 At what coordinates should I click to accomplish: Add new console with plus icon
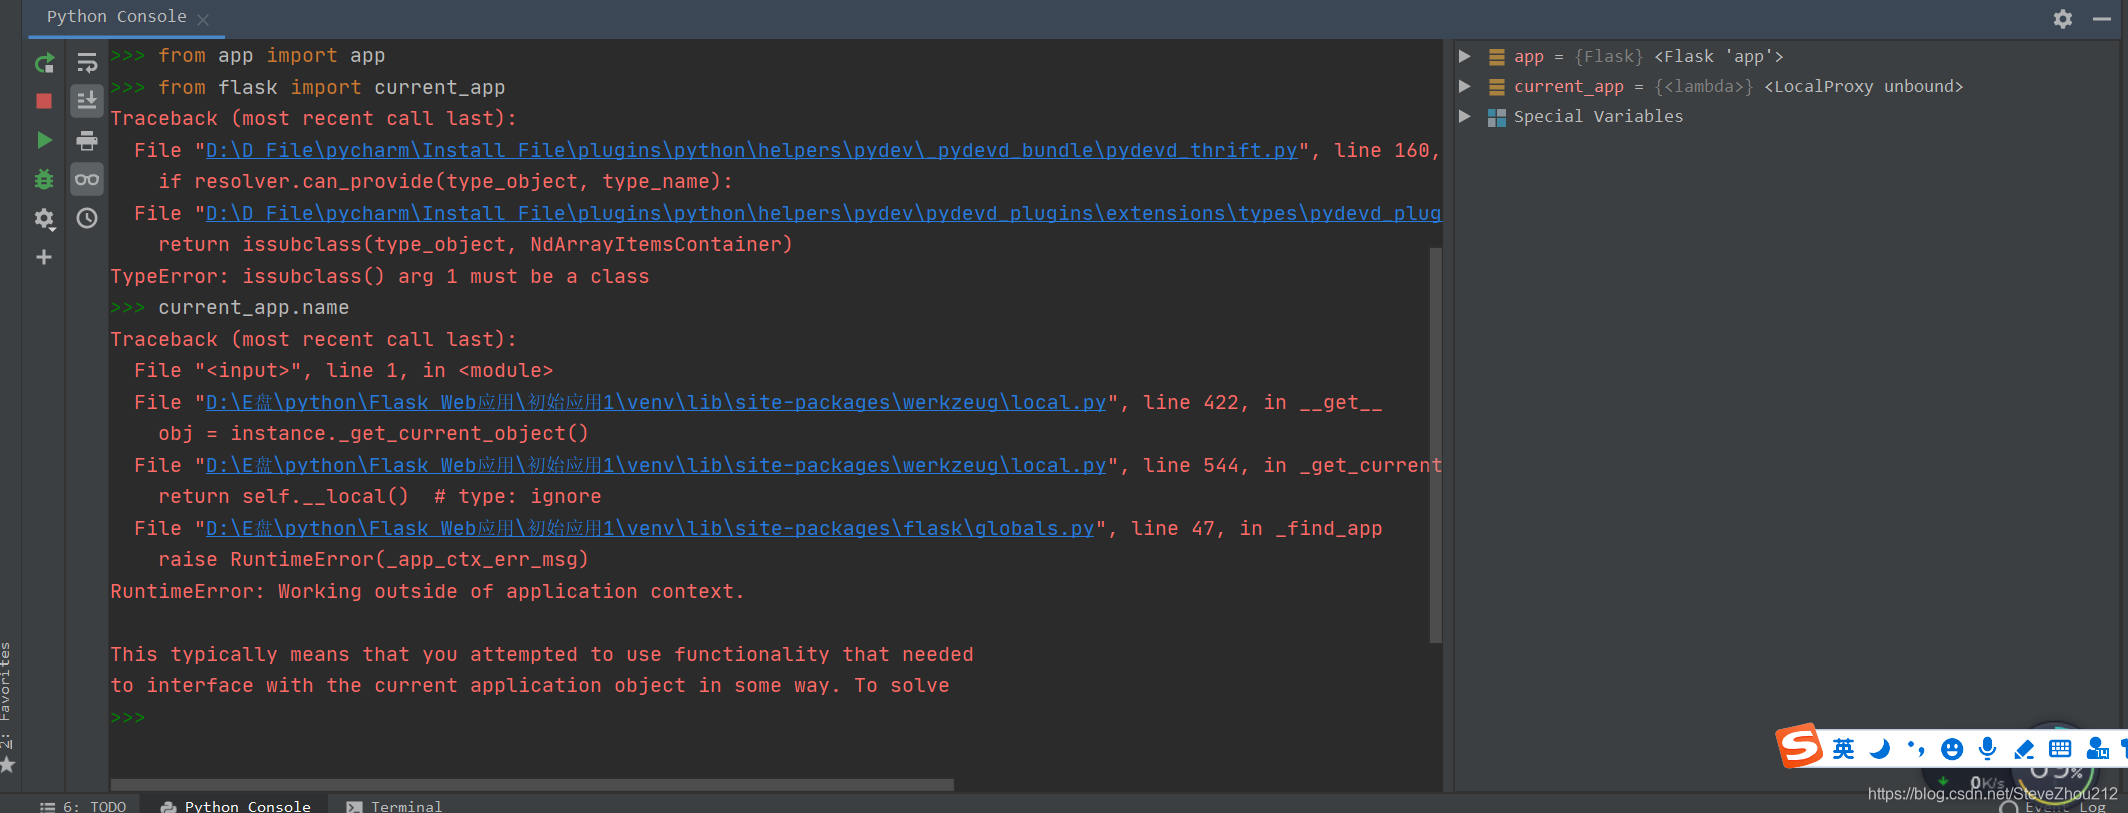tap(44, 257)
